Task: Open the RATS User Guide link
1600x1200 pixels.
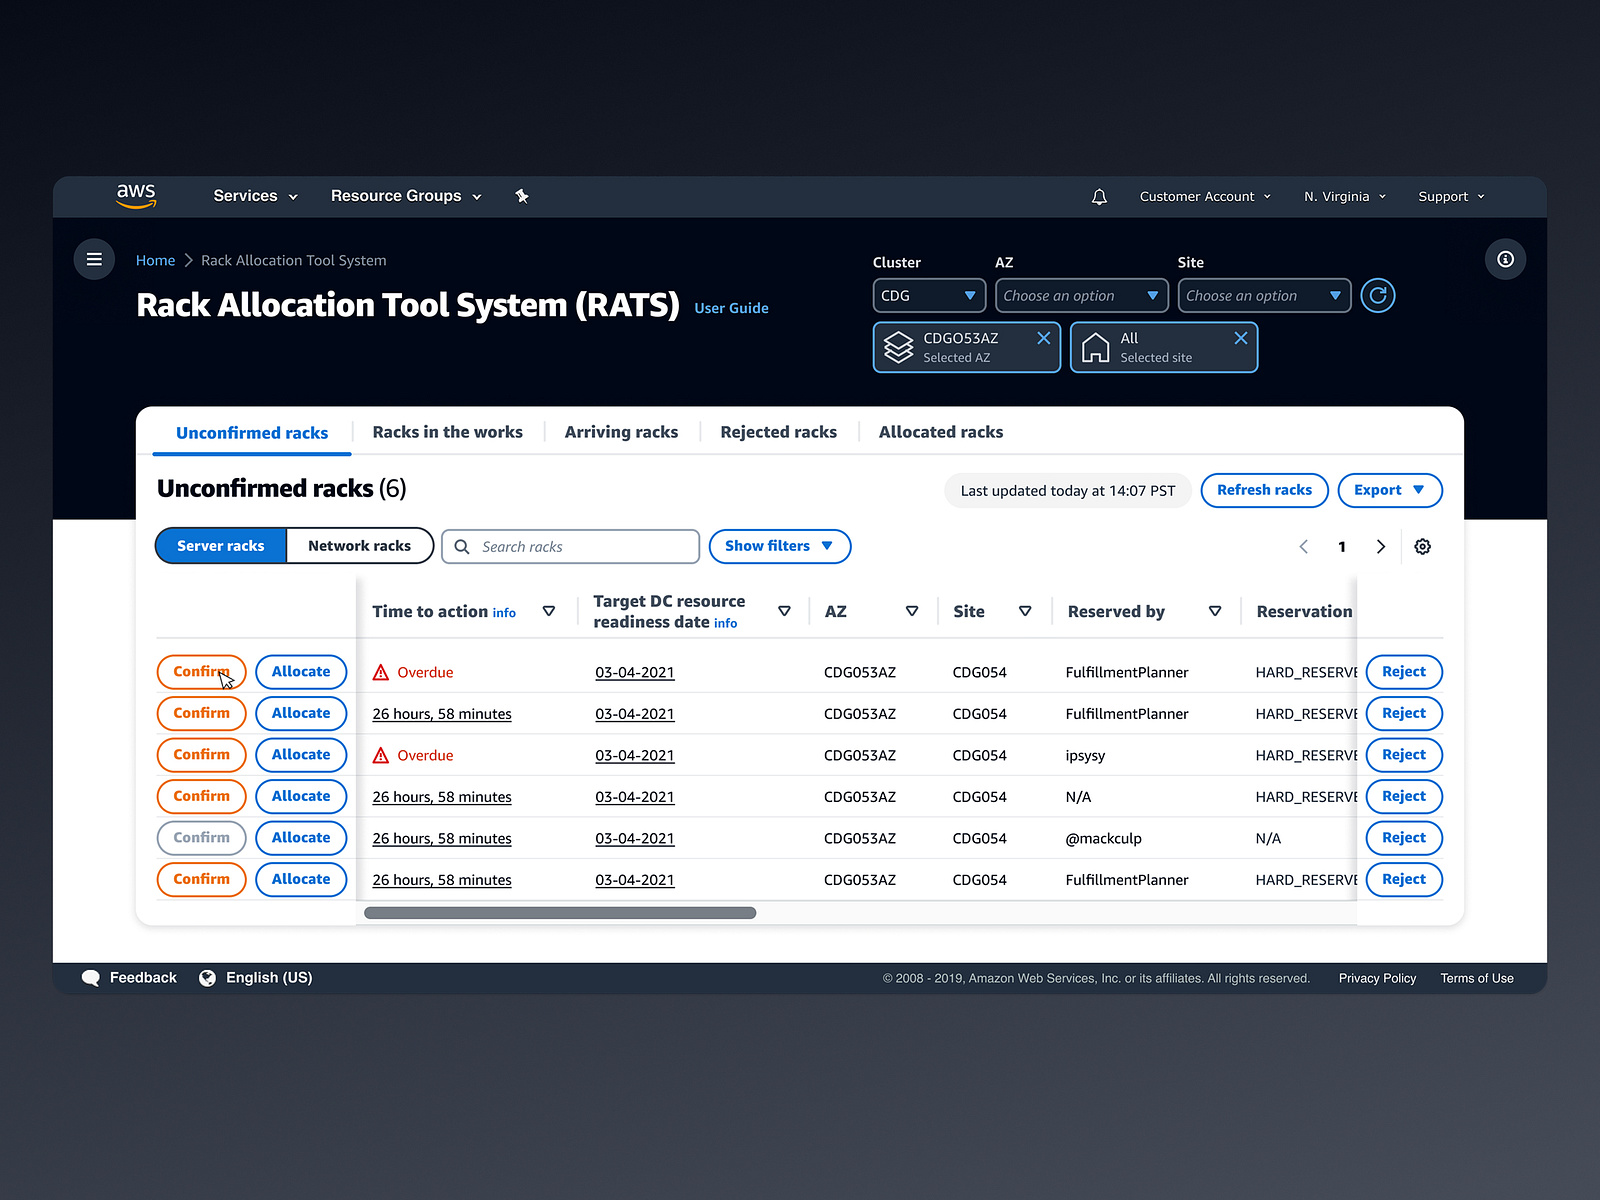Action: (731, 308)
